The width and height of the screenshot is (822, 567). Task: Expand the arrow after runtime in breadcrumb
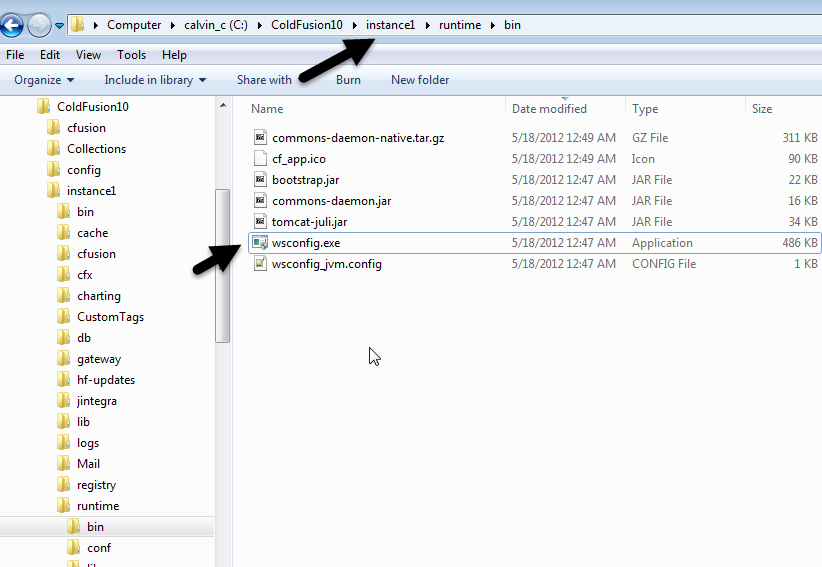493,25
